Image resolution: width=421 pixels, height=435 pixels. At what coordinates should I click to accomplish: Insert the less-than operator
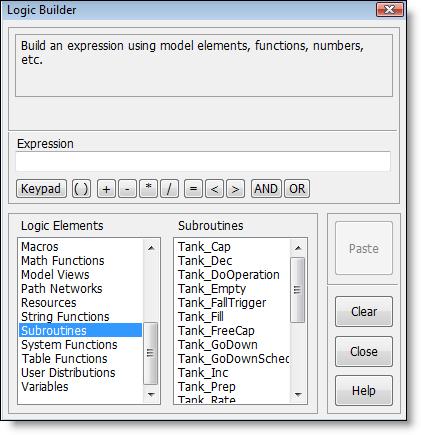215,189
